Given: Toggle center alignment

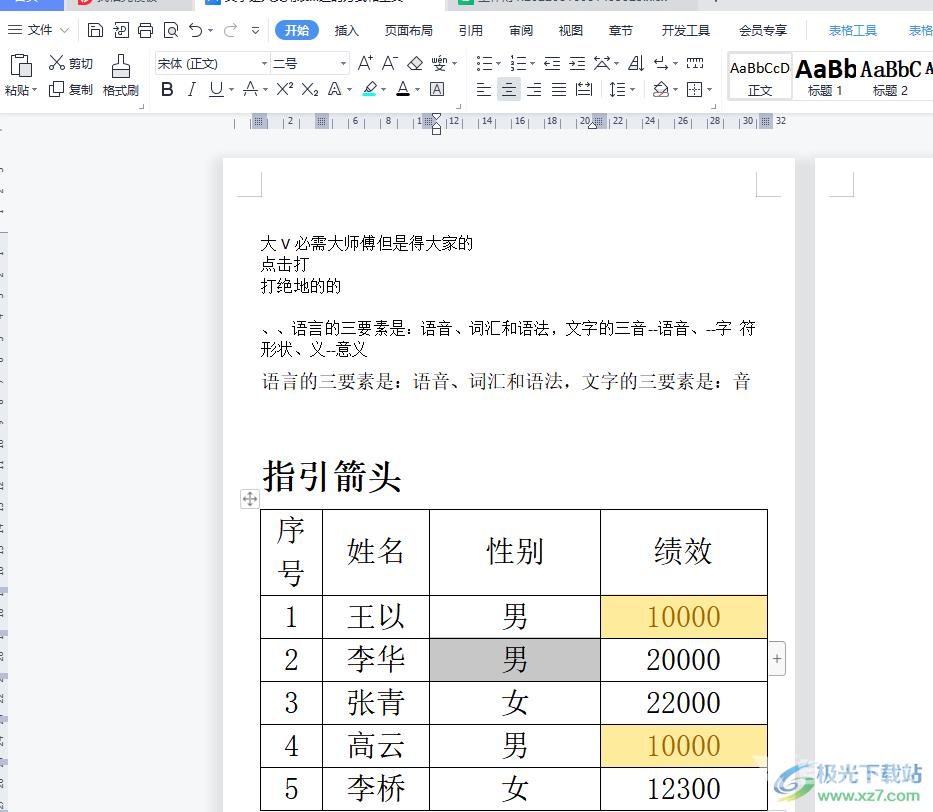Looking at the screenshot, I should 509,89.
